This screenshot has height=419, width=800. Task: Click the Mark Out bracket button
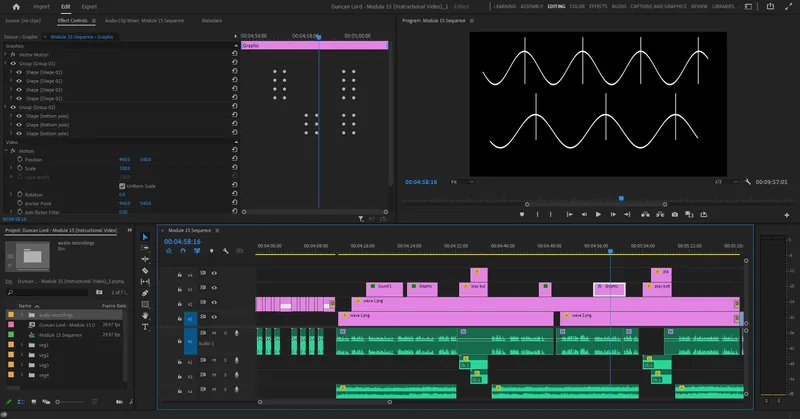click(x=551, y=215)
